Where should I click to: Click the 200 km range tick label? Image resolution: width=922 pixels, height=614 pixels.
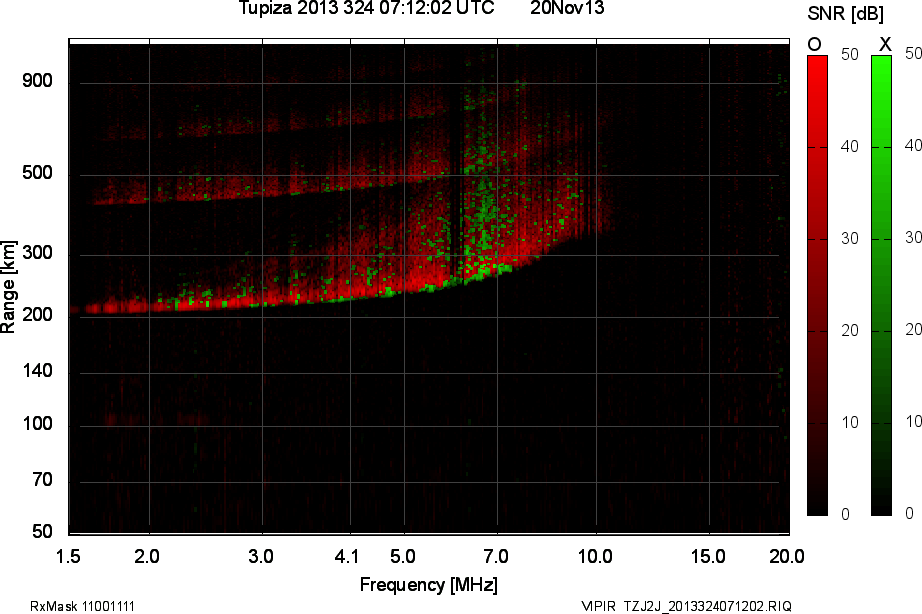[38, 315]
